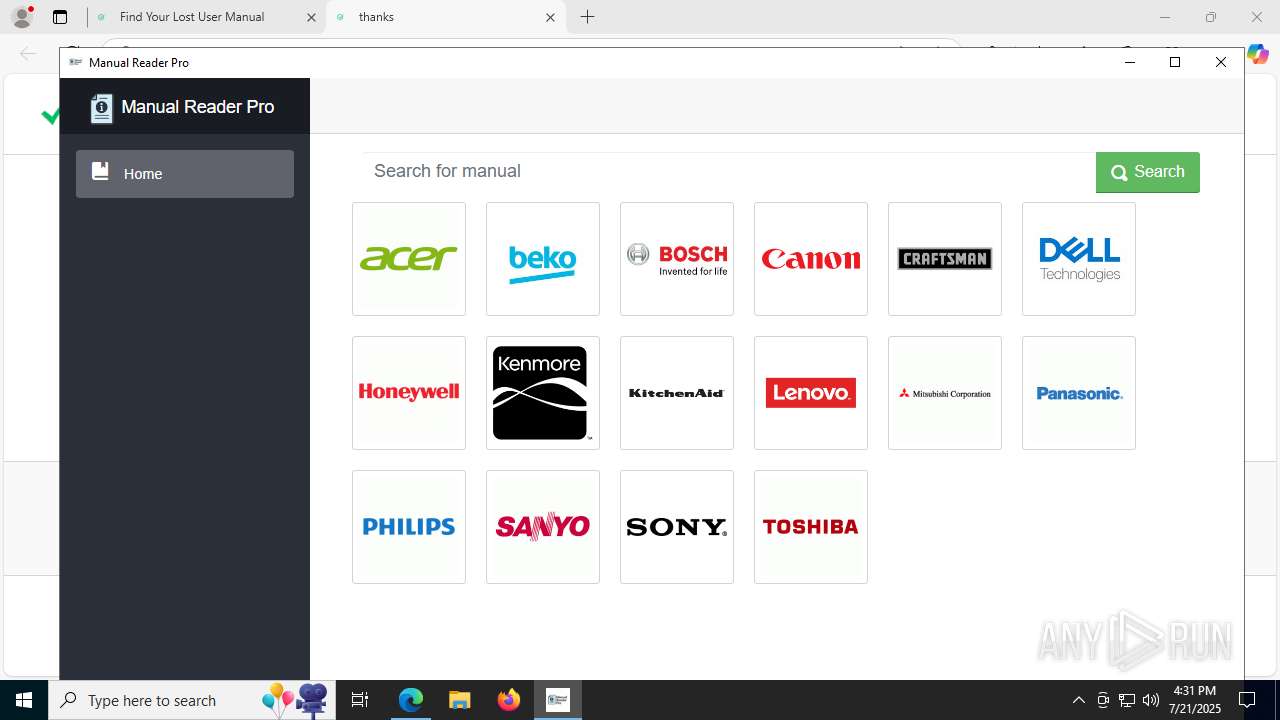The width and height of the screenshot is (1280, 720).
Task: Open browser tab actions menu icon
Action: point(60,17)
